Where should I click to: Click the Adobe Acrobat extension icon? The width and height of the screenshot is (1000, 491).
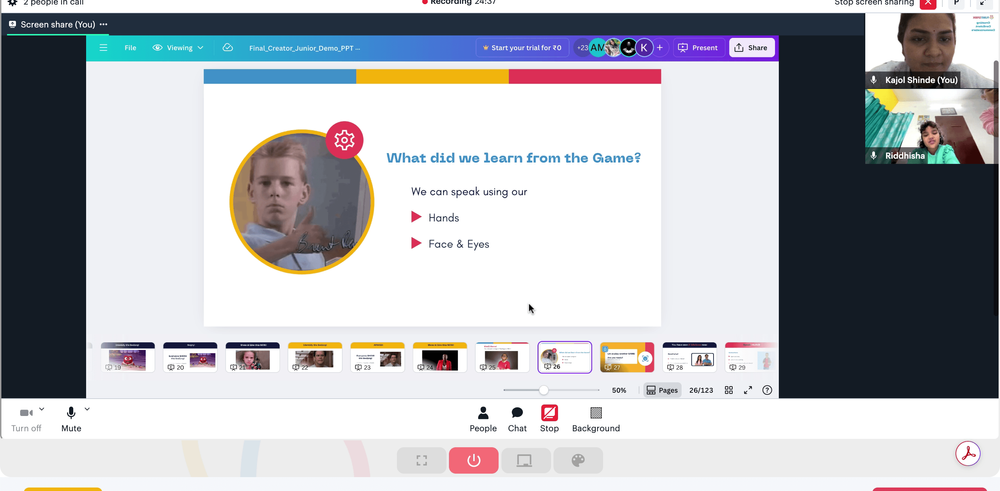pyautogui.click(x=967, y=454)
